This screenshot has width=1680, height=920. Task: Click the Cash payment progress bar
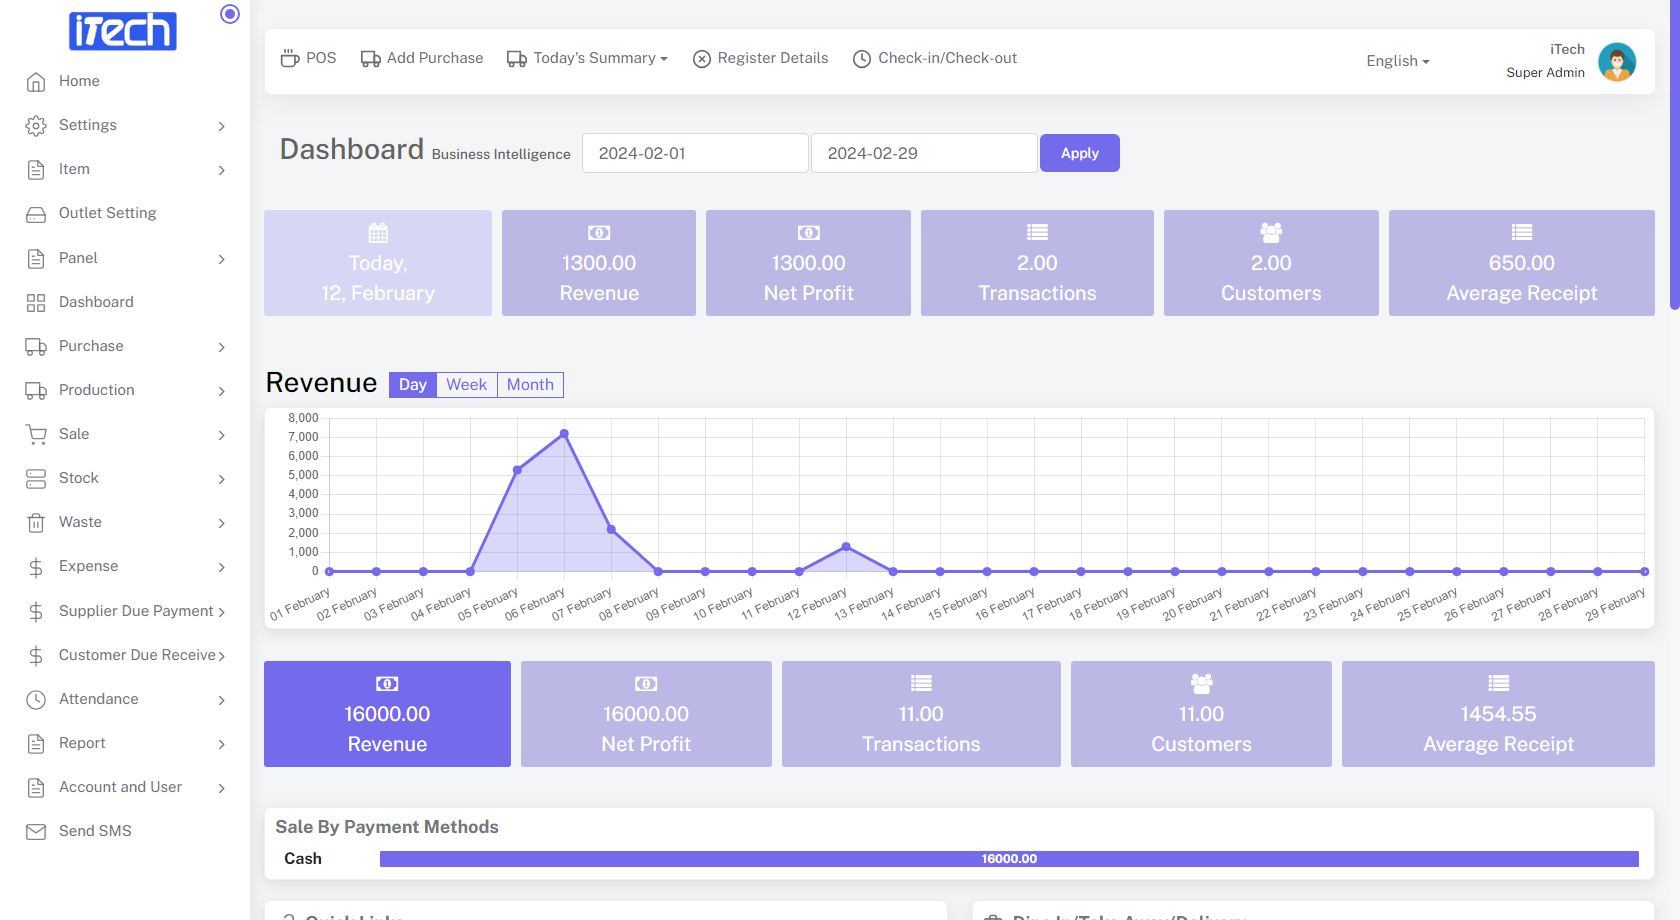tap(1008, 859)
